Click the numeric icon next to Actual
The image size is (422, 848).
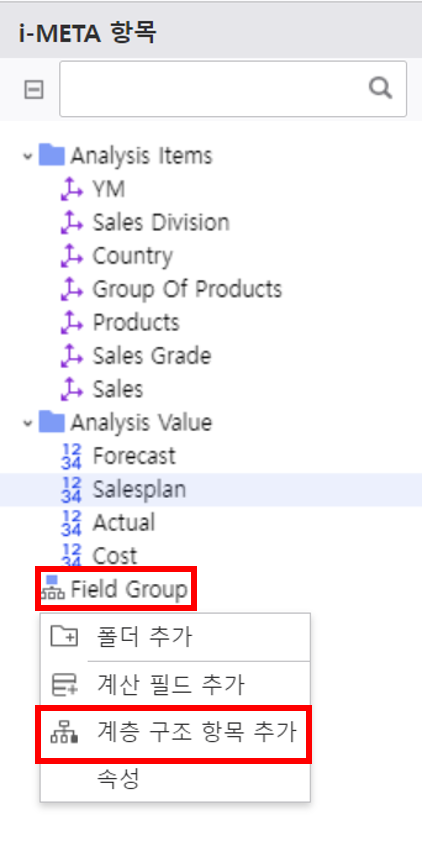pos(71,523)
